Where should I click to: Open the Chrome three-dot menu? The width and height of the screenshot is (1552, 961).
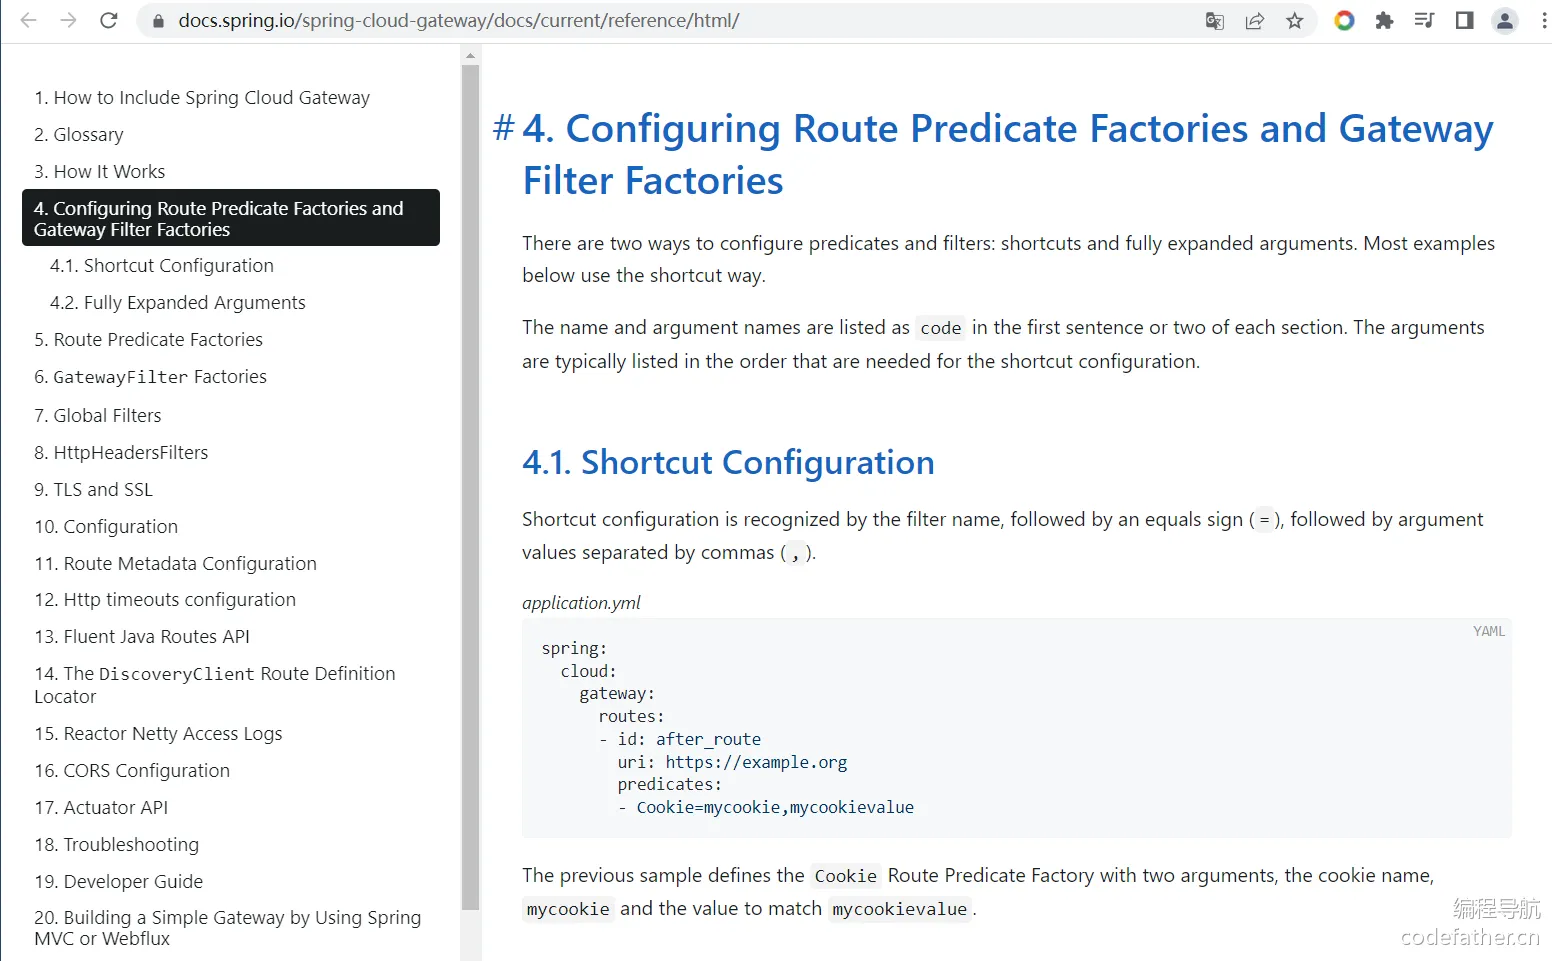tap(1544, 20)
